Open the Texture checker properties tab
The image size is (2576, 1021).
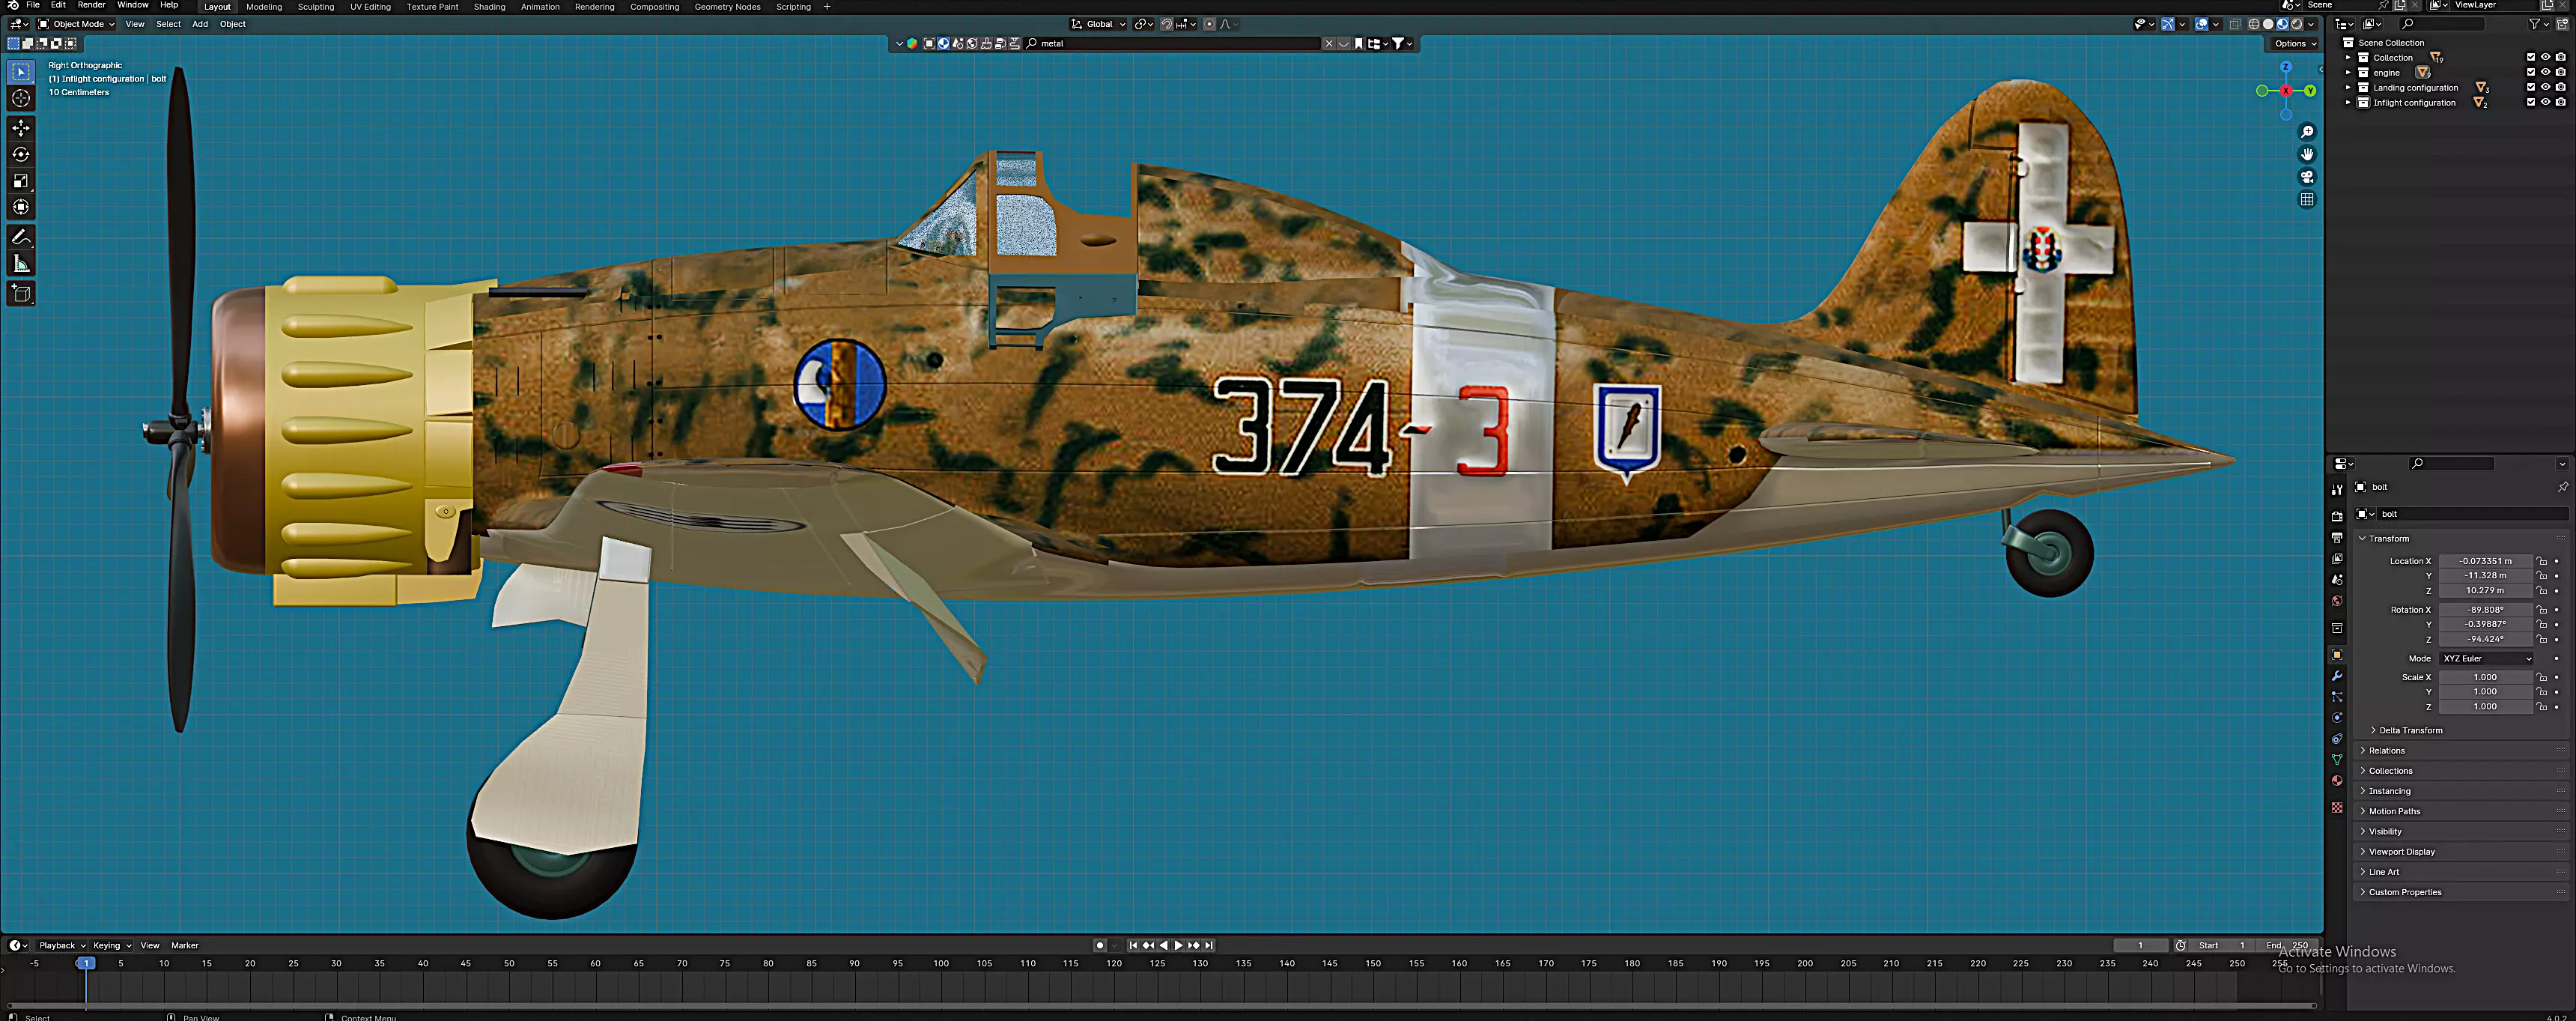coord(2337,808)
